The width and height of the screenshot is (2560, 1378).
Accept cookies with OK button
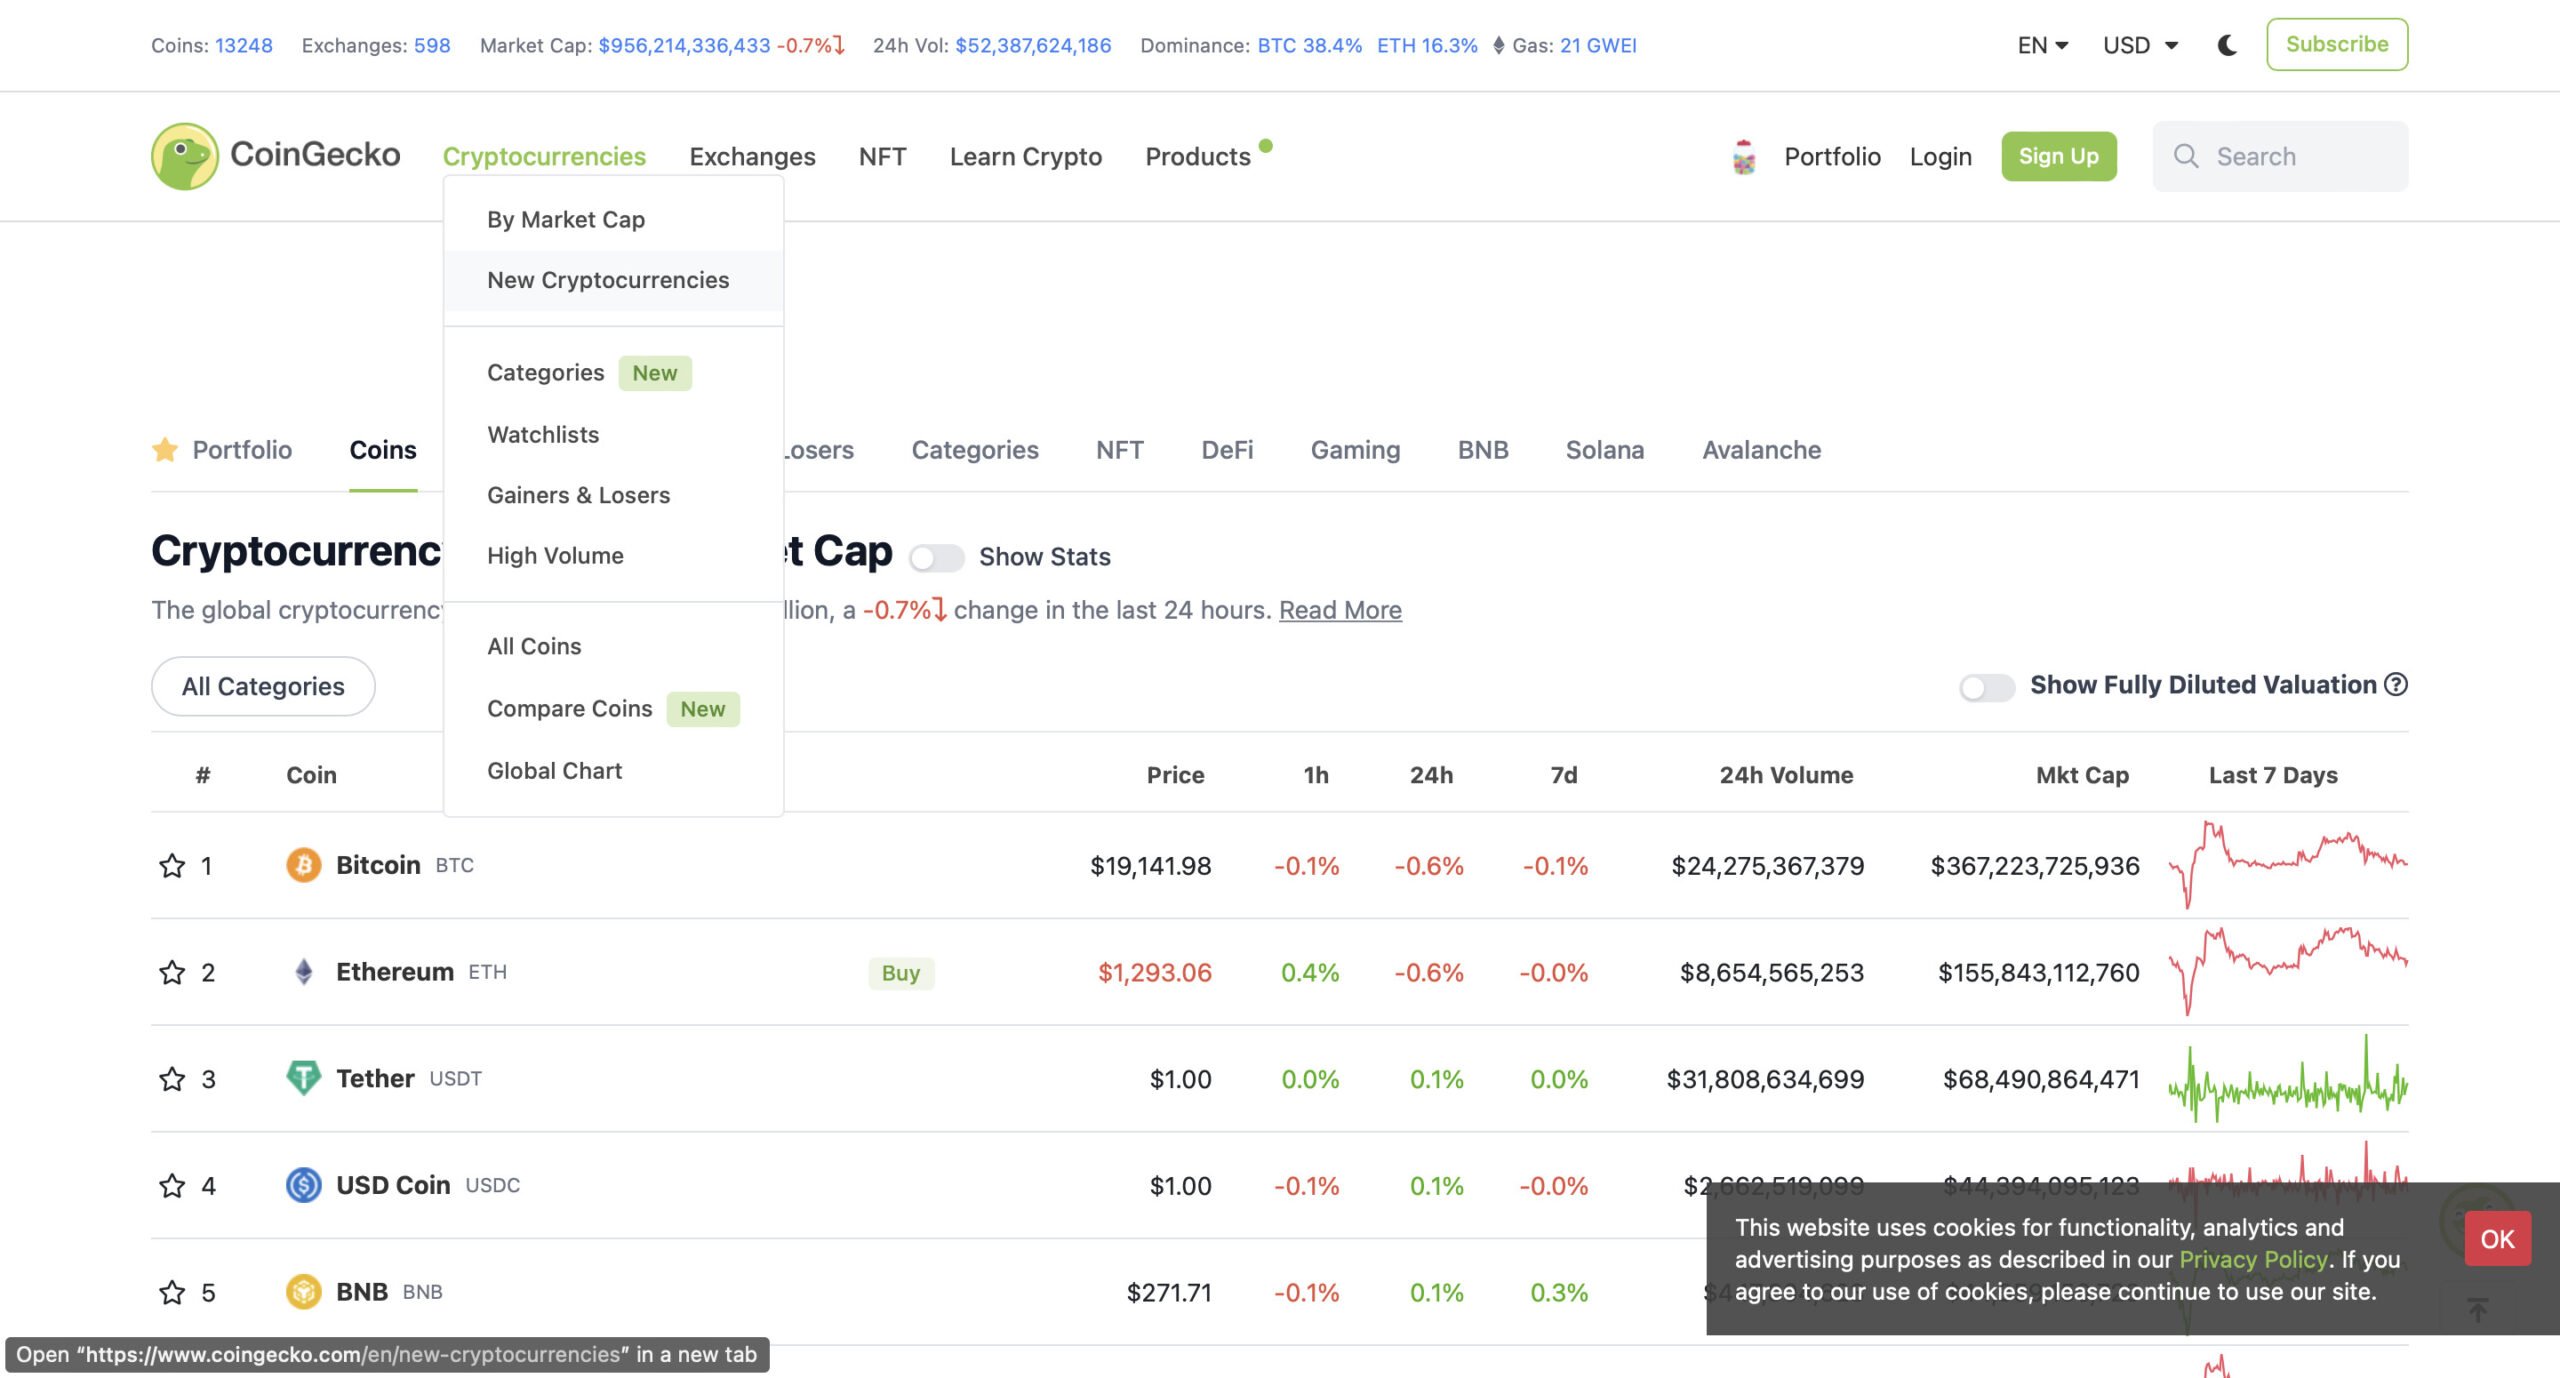click(x=2497, y=1239)
